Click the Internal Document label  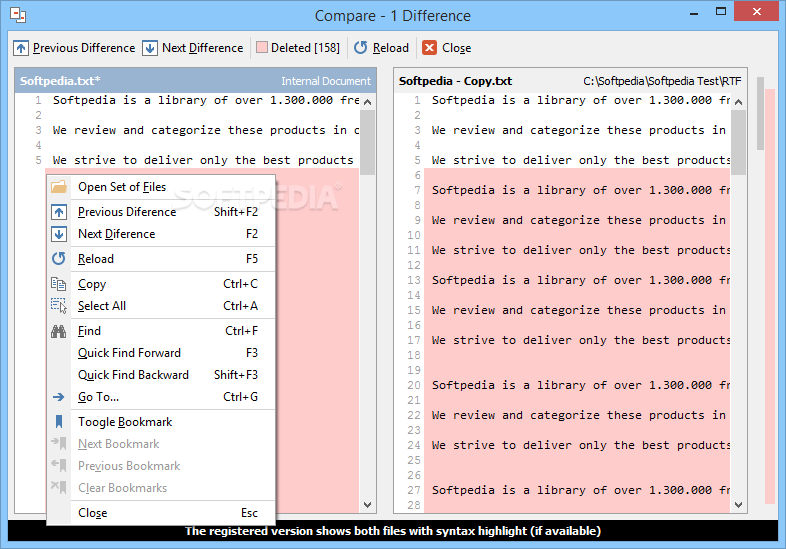coord(326,81)
